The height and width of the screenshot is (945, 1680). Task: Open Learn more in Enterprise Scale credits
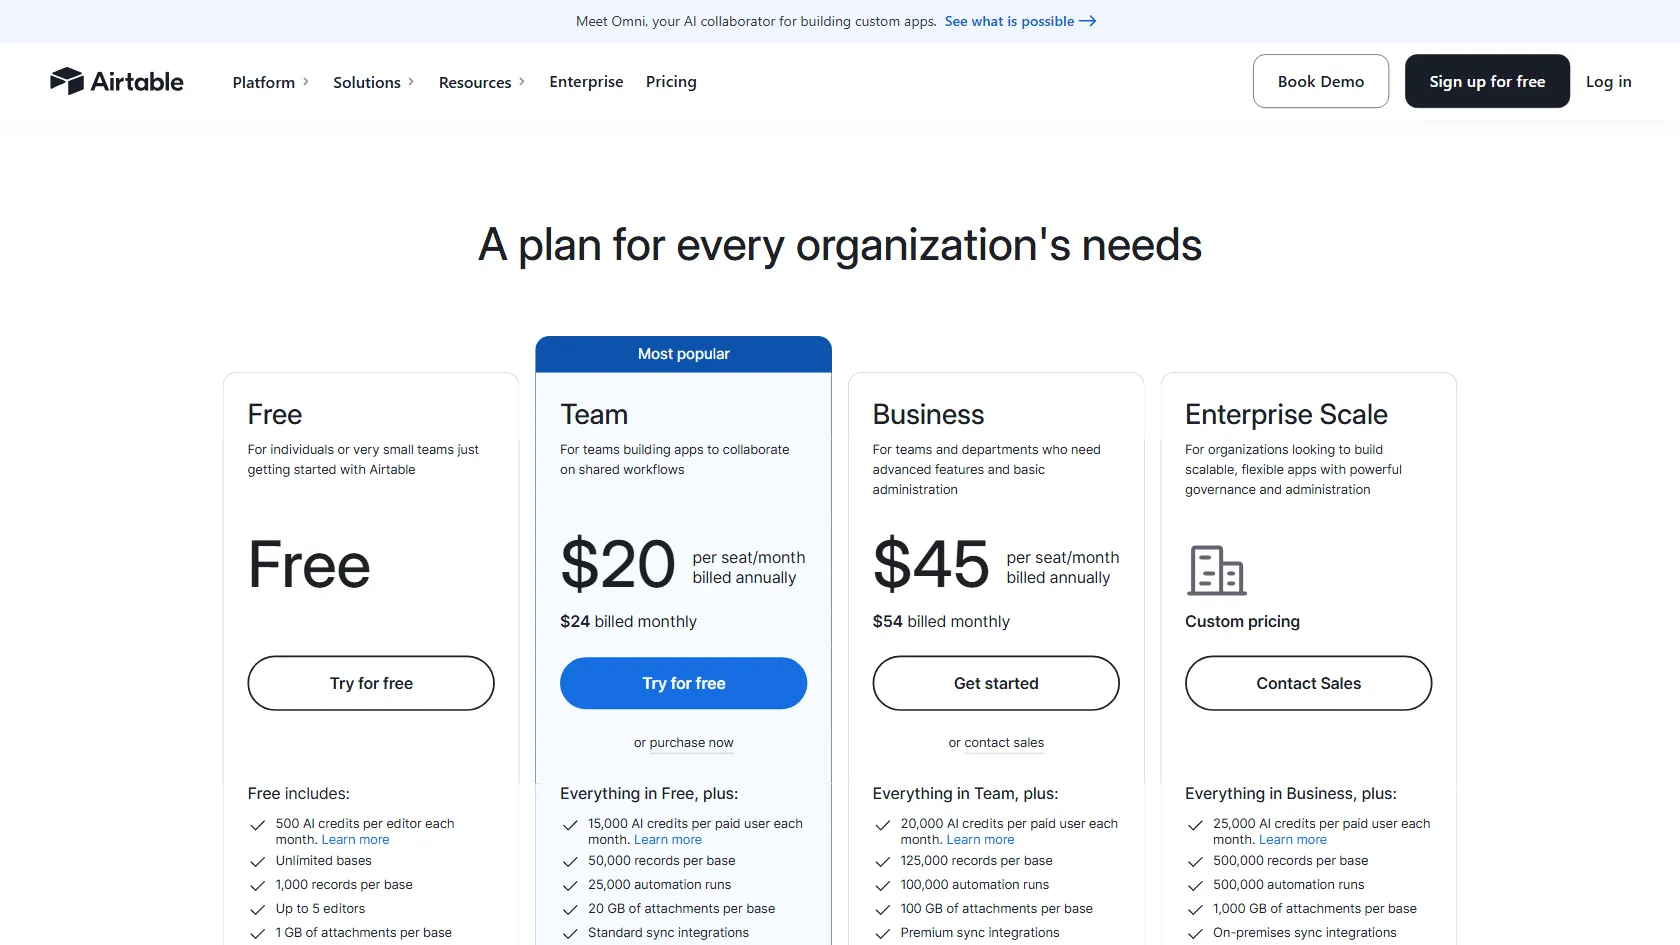click(x=1293, y=840)
